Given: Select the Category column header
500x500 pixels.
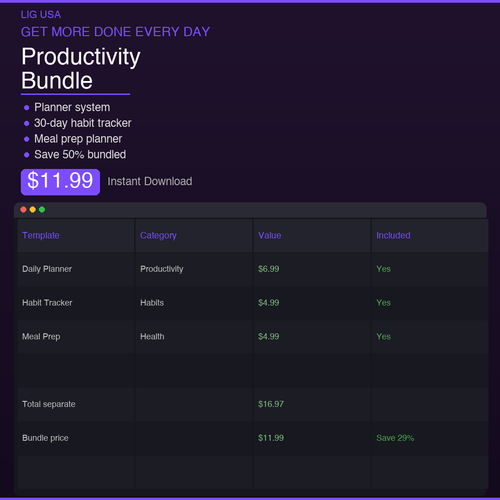Looking at the screenshot, I should [194, 235].
